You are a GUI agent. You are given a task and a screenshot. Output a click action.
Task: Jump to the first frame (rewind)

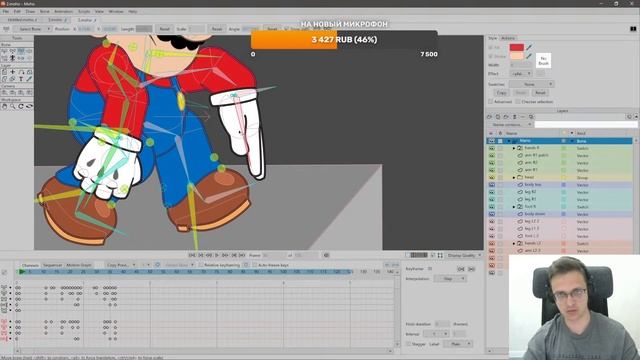tap(192, 255)
